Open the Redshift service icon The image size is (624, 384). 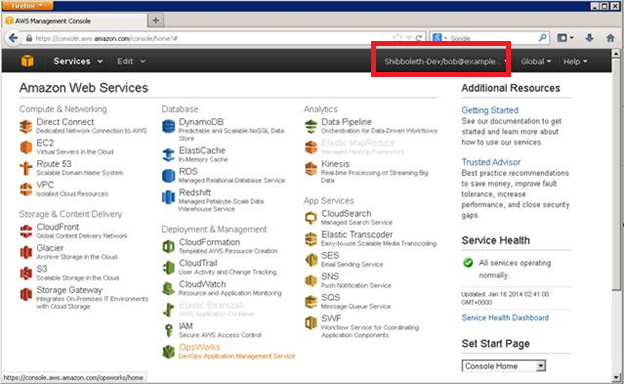[x=168, y=197]
